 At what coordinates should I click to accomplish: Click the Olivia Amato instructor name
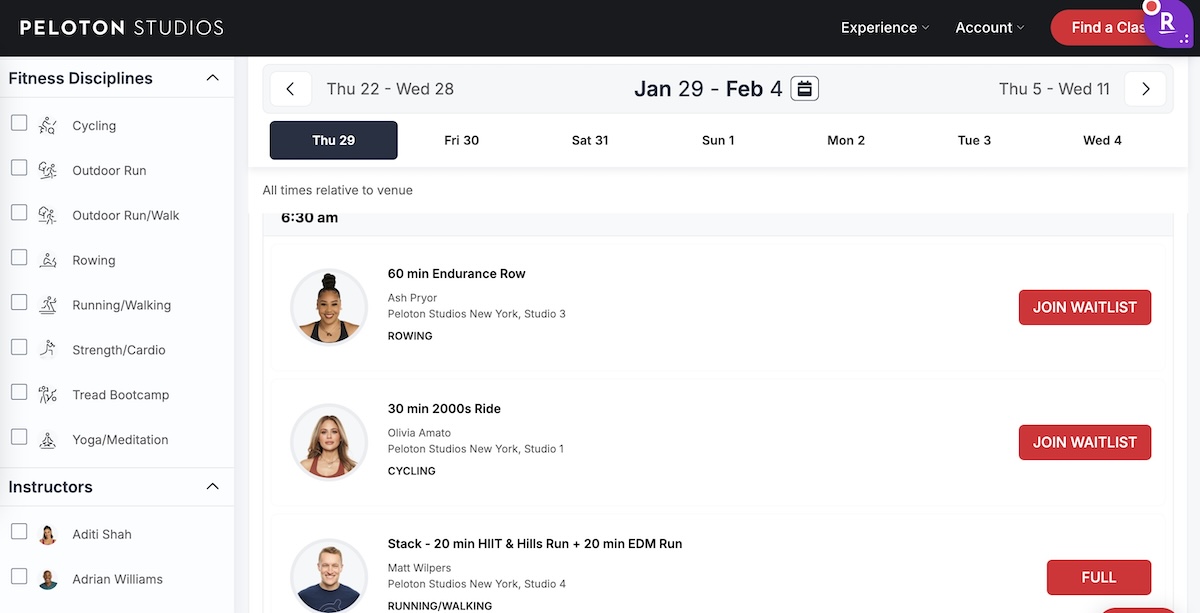tap(419, 433)
